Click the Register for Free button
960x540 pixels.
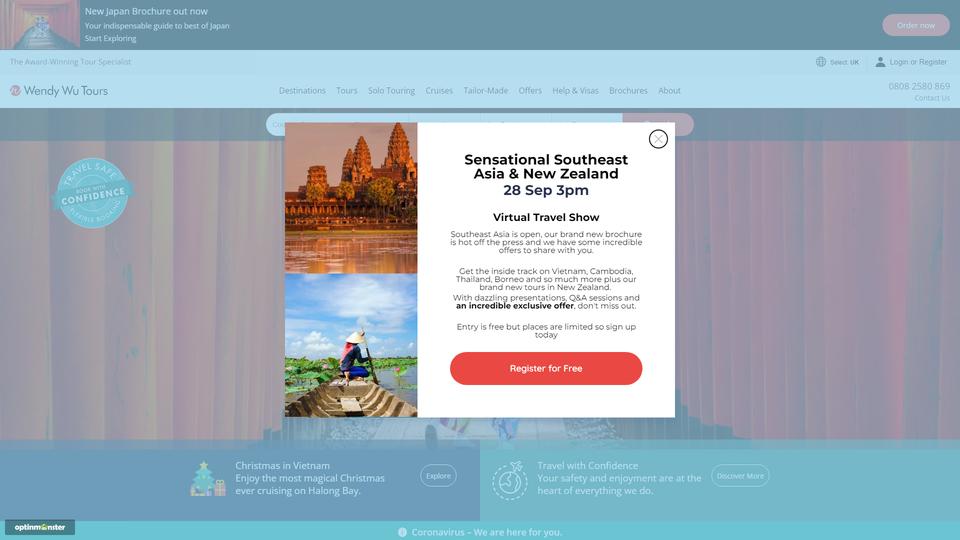coord(546,369)
